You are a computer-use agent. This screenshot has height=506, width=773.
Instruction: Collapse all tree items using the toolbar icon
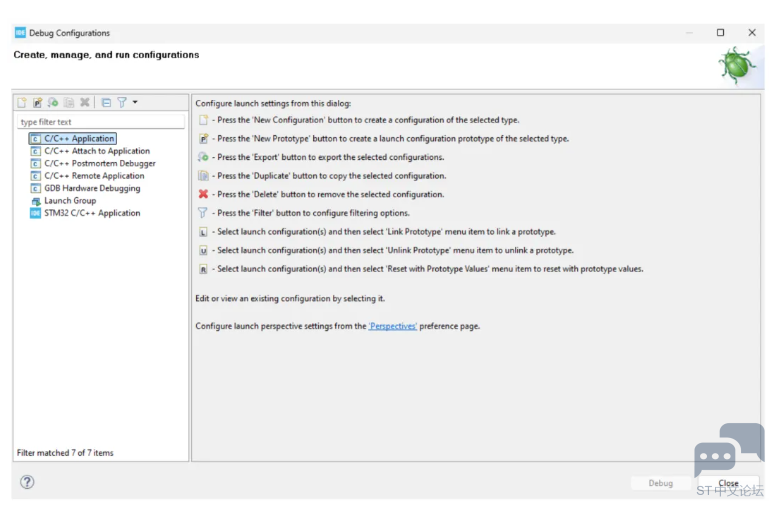coord(106,102)
